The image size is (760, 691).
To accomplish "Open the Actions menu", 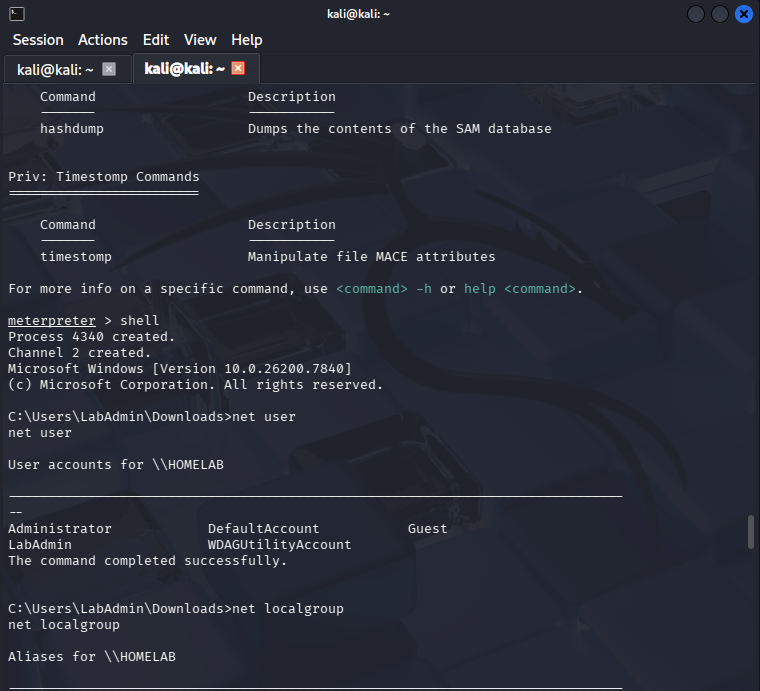I will click(103, 40).
